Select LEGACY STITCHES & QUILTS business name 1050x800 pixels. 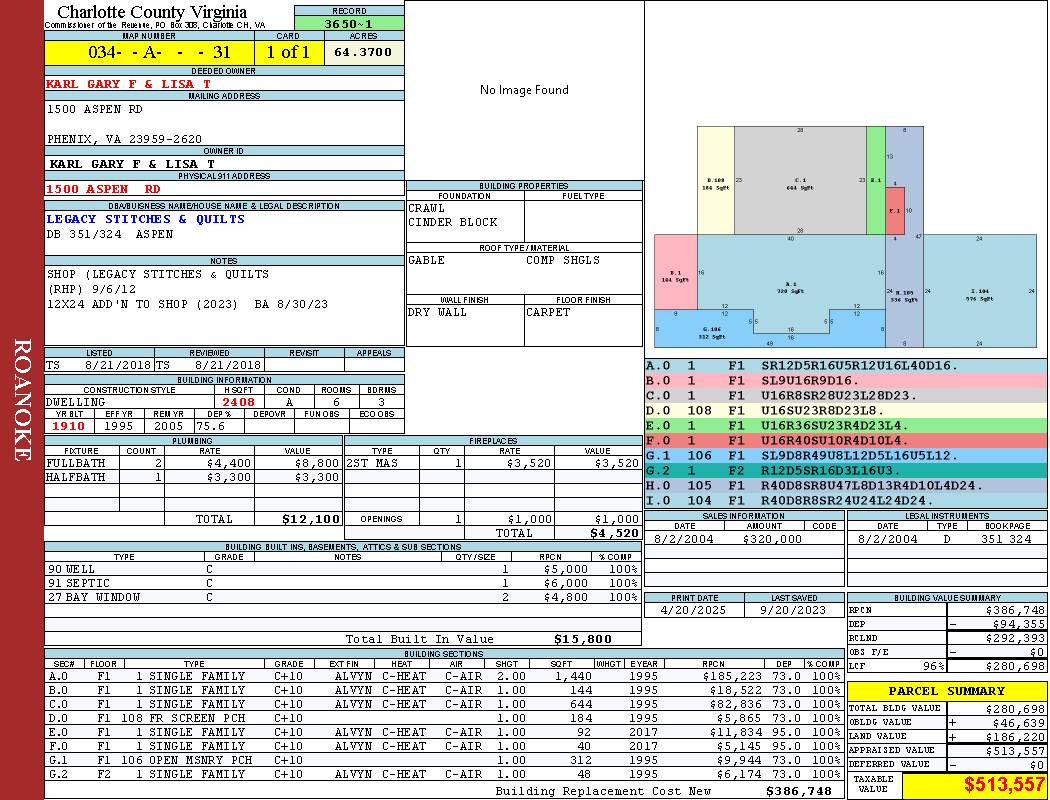click(146, 219)
